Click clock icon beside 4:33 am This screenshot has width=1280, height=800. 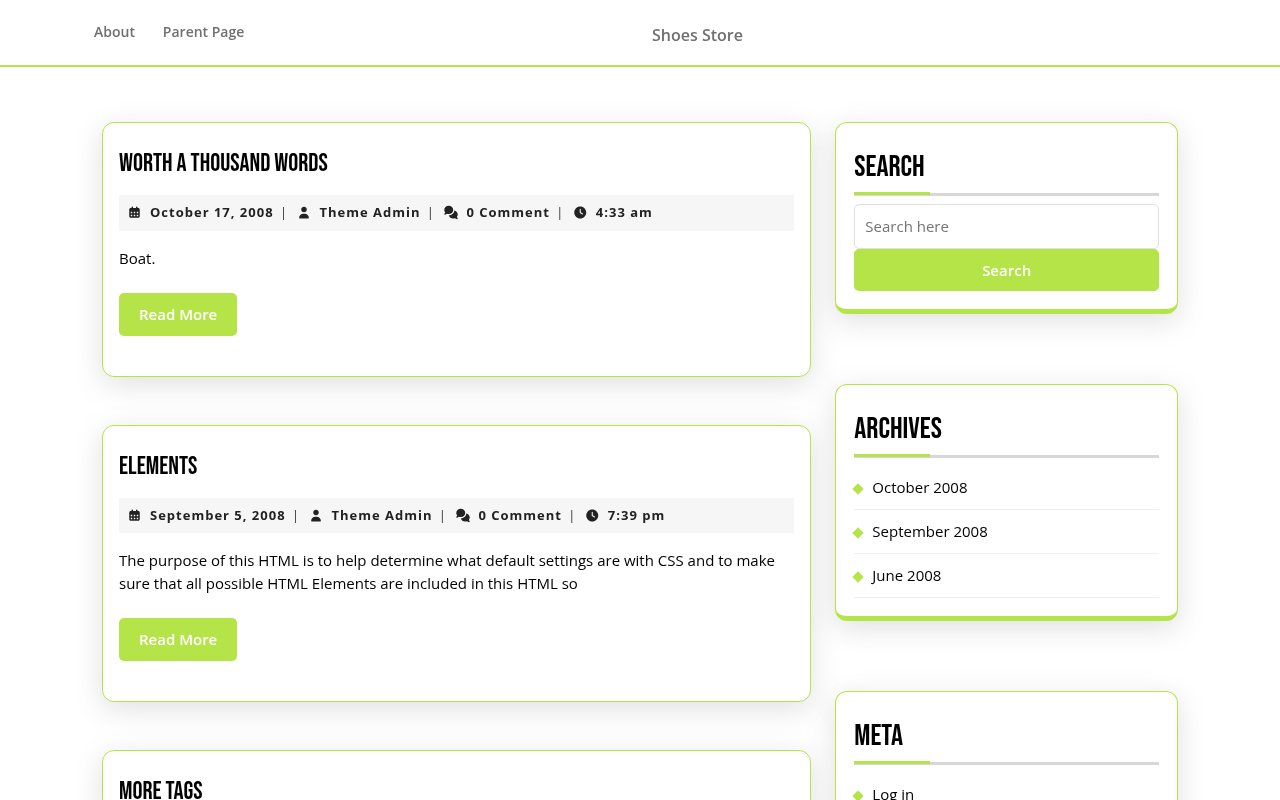coord(580,213)
